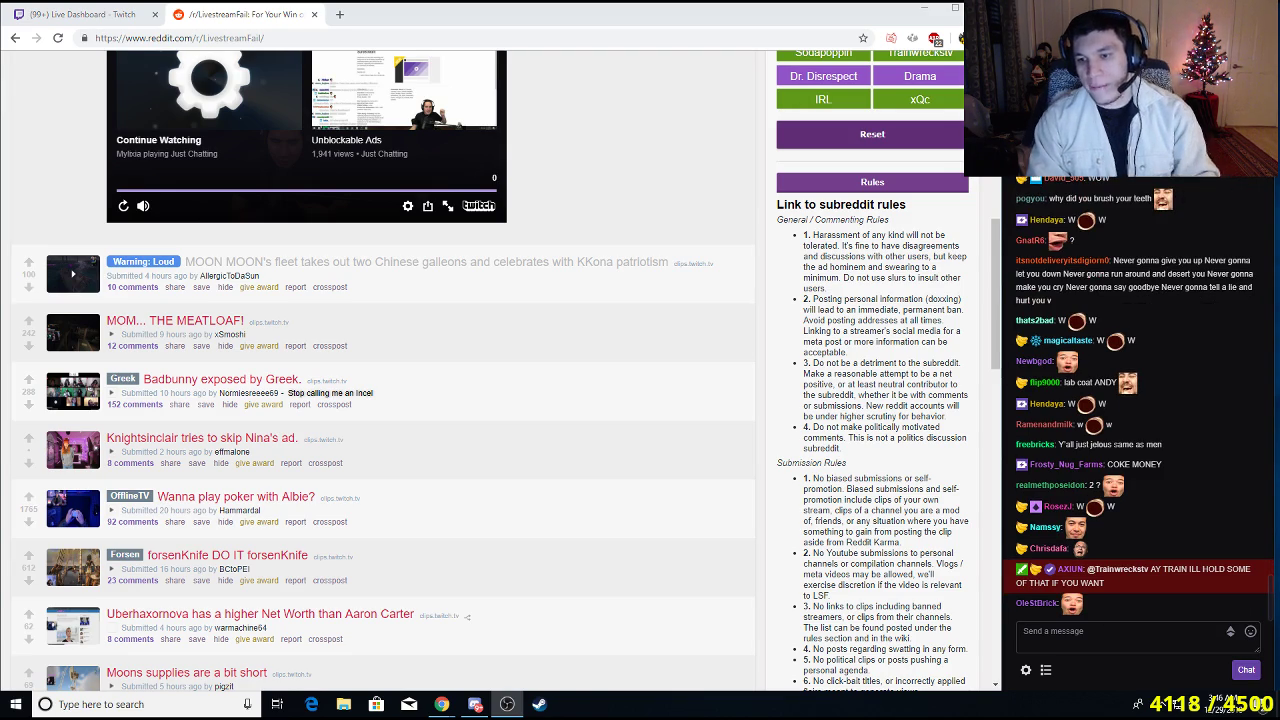This screenshot has width=1280, height=720.
Task: Filter posts by the xQc flair
Action: [920, 99]
